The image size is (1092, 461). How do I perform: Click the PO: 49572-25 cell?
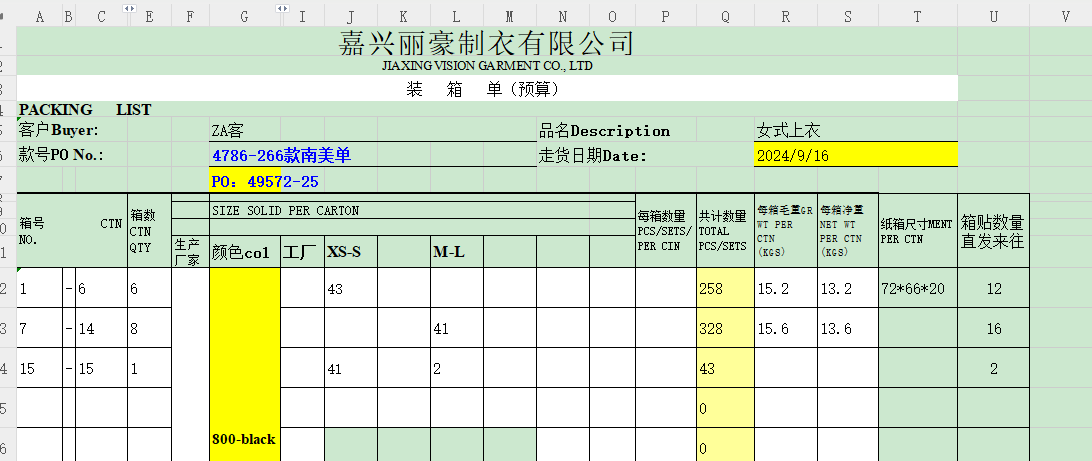click(x=265, y=181)
